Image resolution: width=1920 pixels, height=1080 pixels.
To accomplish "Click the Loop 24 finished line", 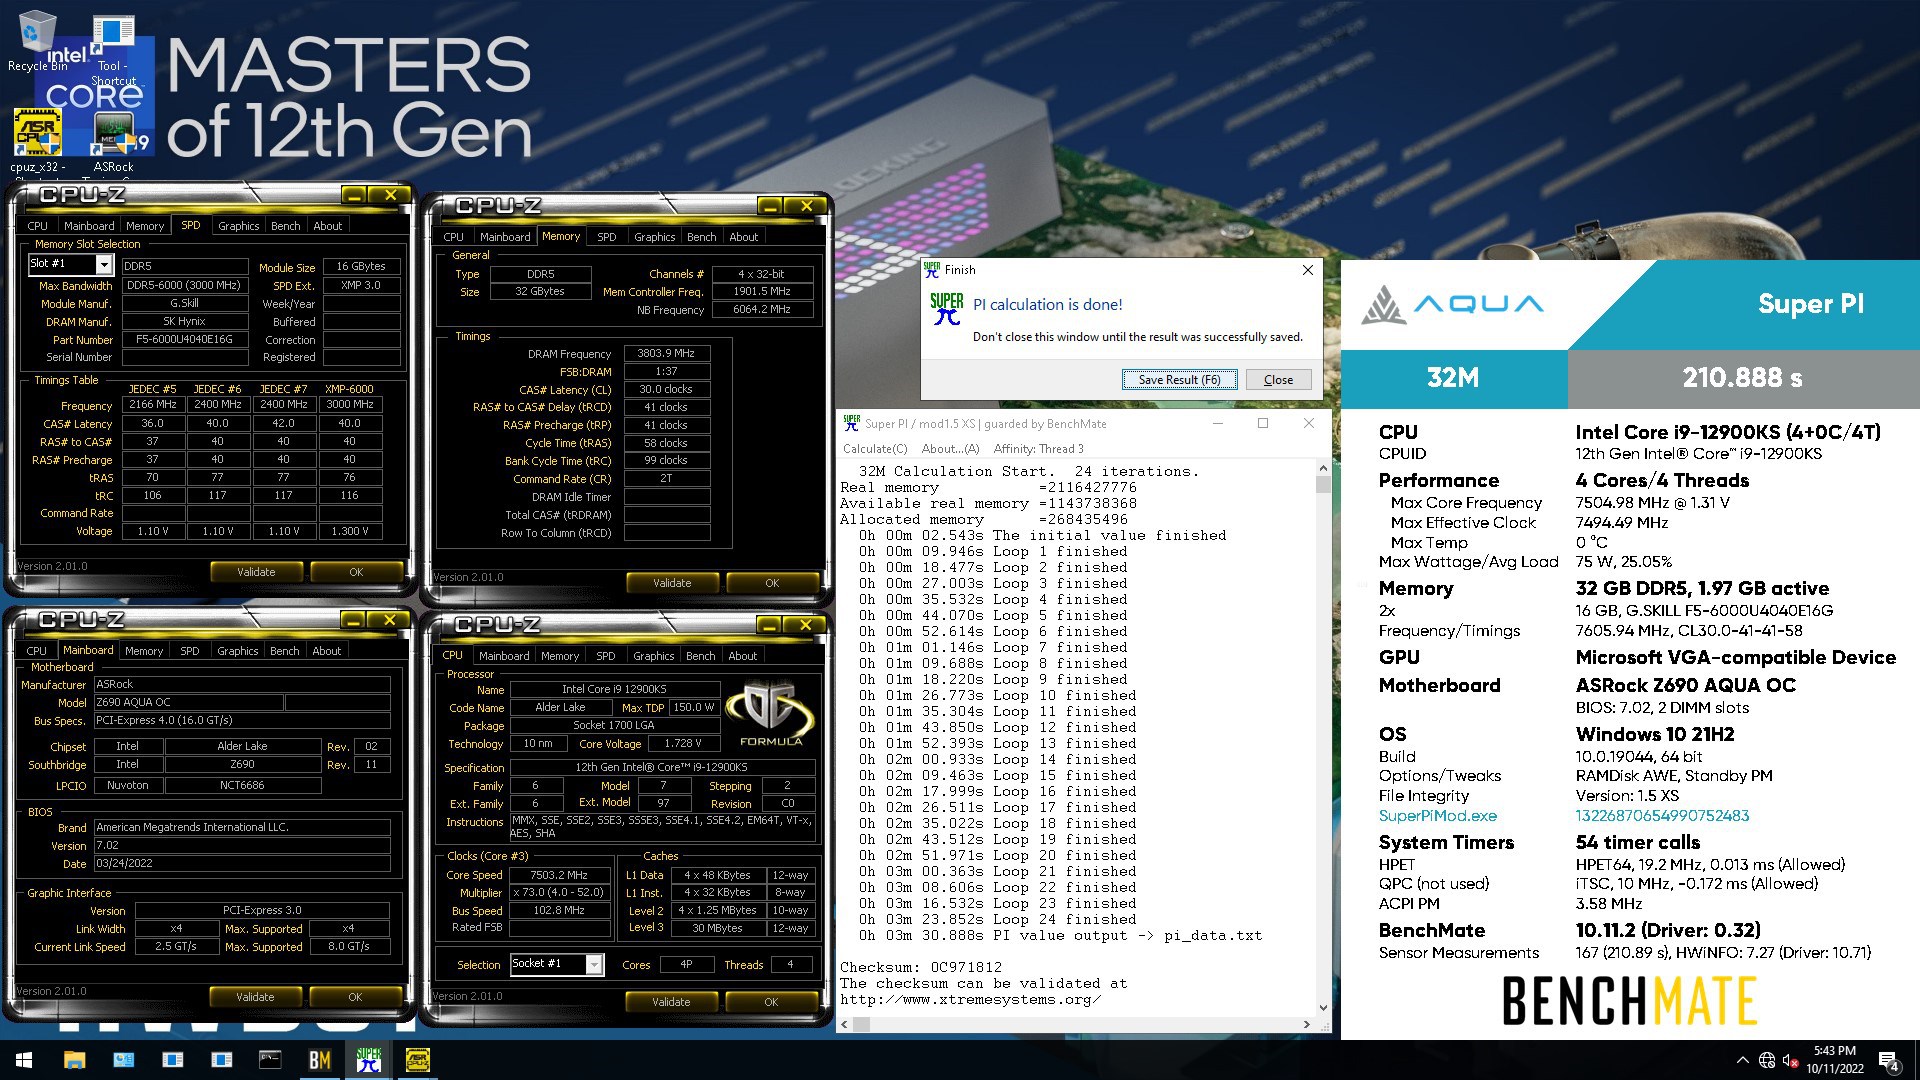I will 997,919.
